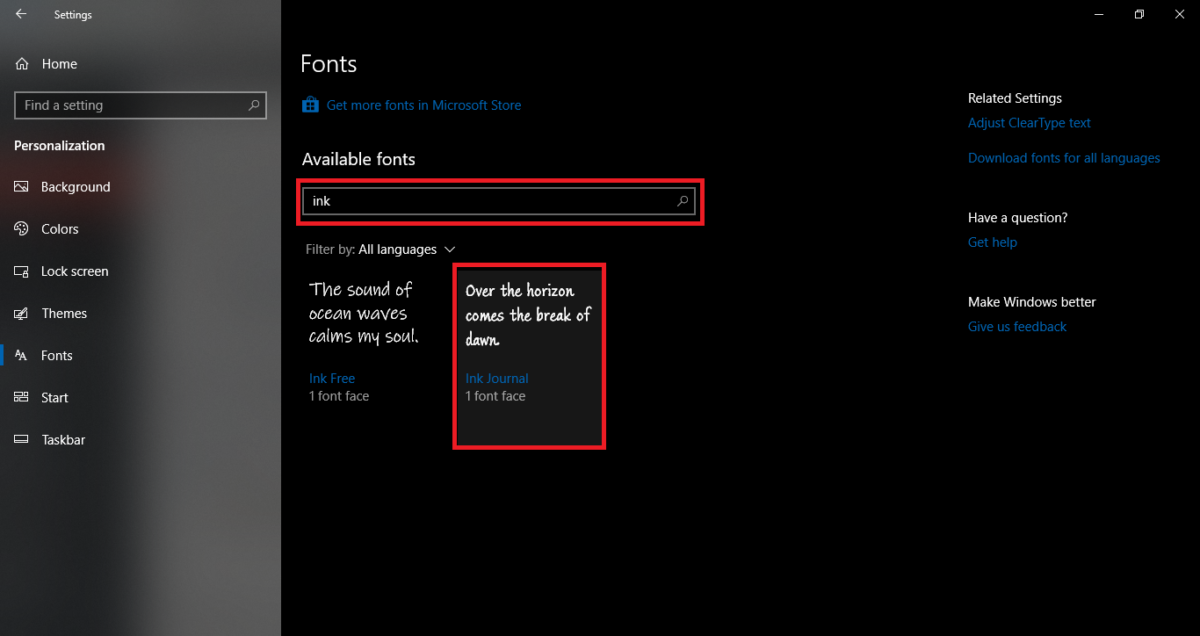The image size is (1200, 636).
Task: Click the search magnifier in Find a setting
Action: [254, 105]
